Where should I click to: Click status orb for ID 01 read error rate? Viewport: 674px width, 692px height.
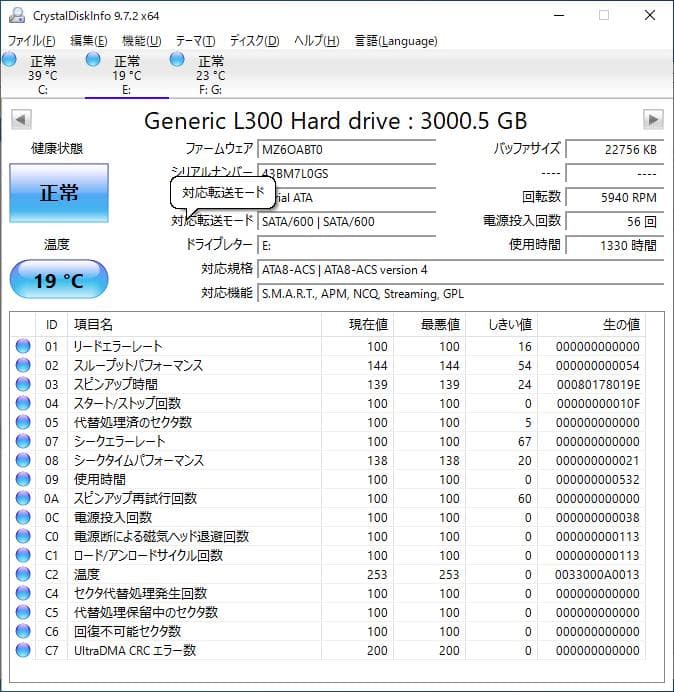point(23,346)
